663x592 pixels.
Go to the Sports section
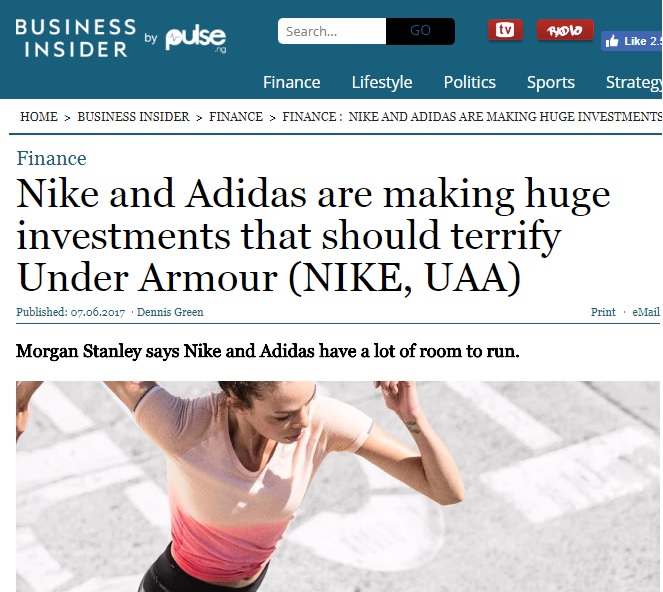pyautogui.click(x=551, y=82)
